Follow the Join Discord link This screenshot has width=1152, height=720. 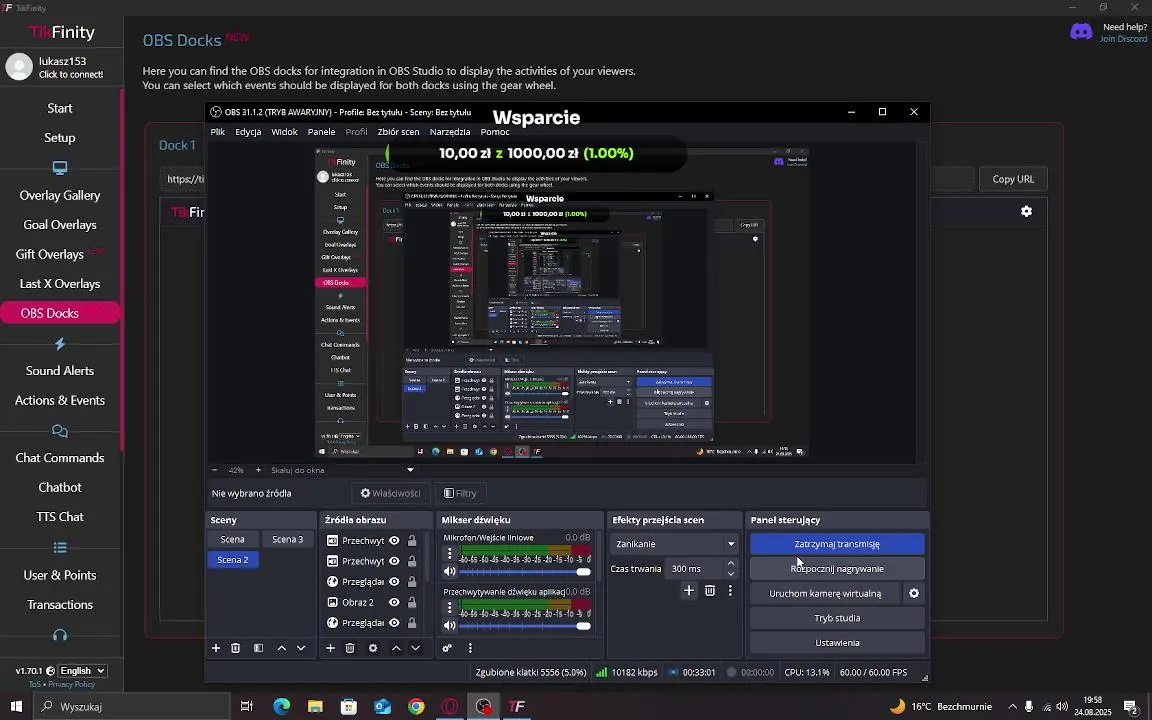1123,39
